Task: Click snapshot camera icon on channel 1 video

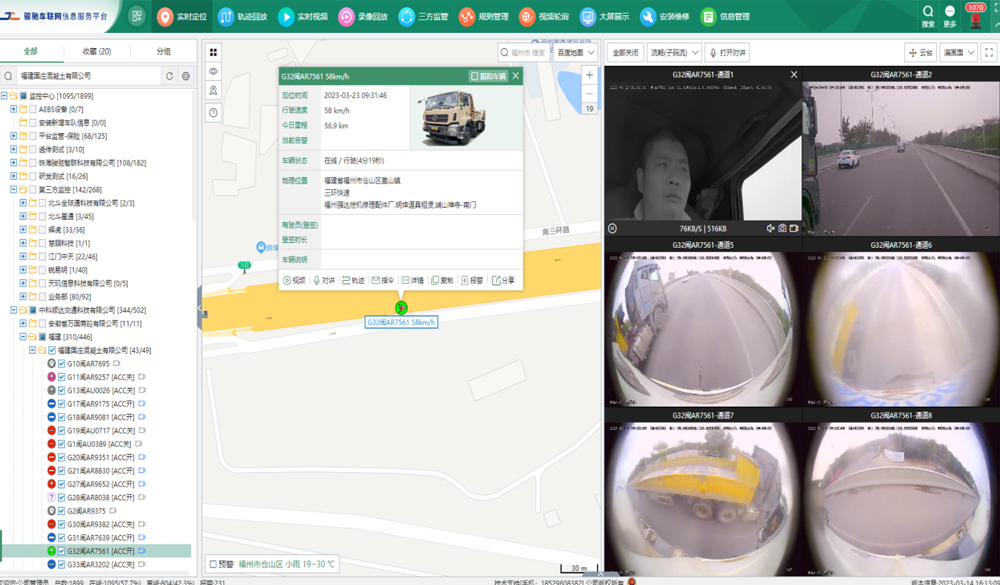Action: point(782,229)
